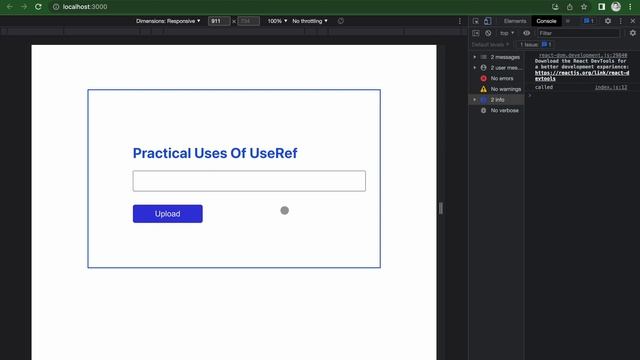Click the browser back arrow

[x=9, y=7]
